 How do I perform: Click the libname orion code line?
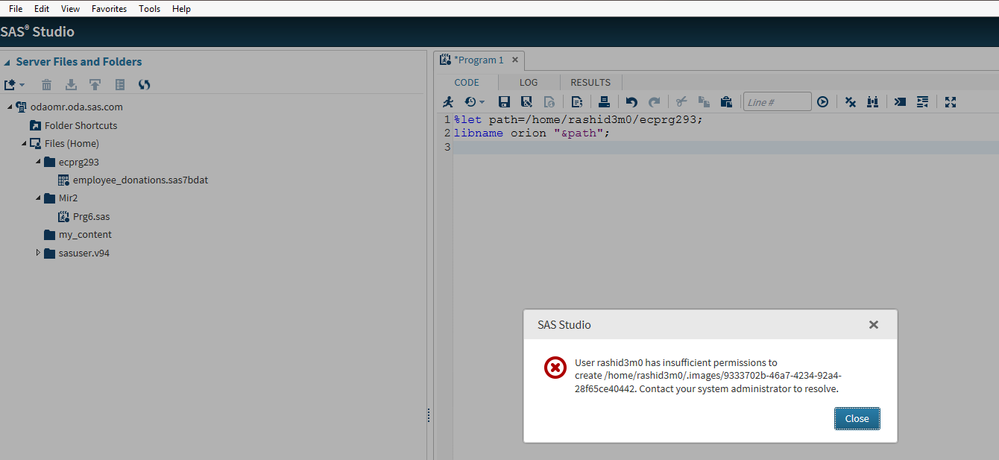click(x=531, y=133)
